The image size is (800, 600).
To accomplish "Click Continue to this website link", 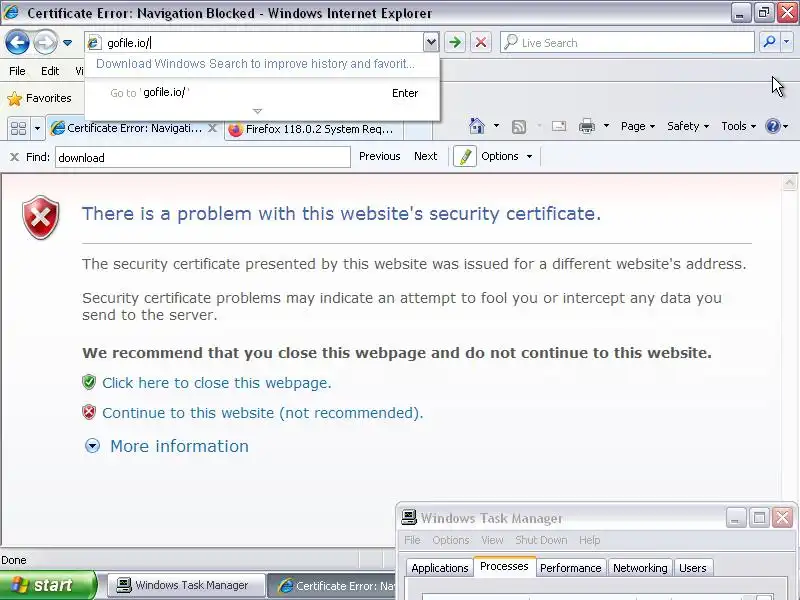I will tap(263, 413).
